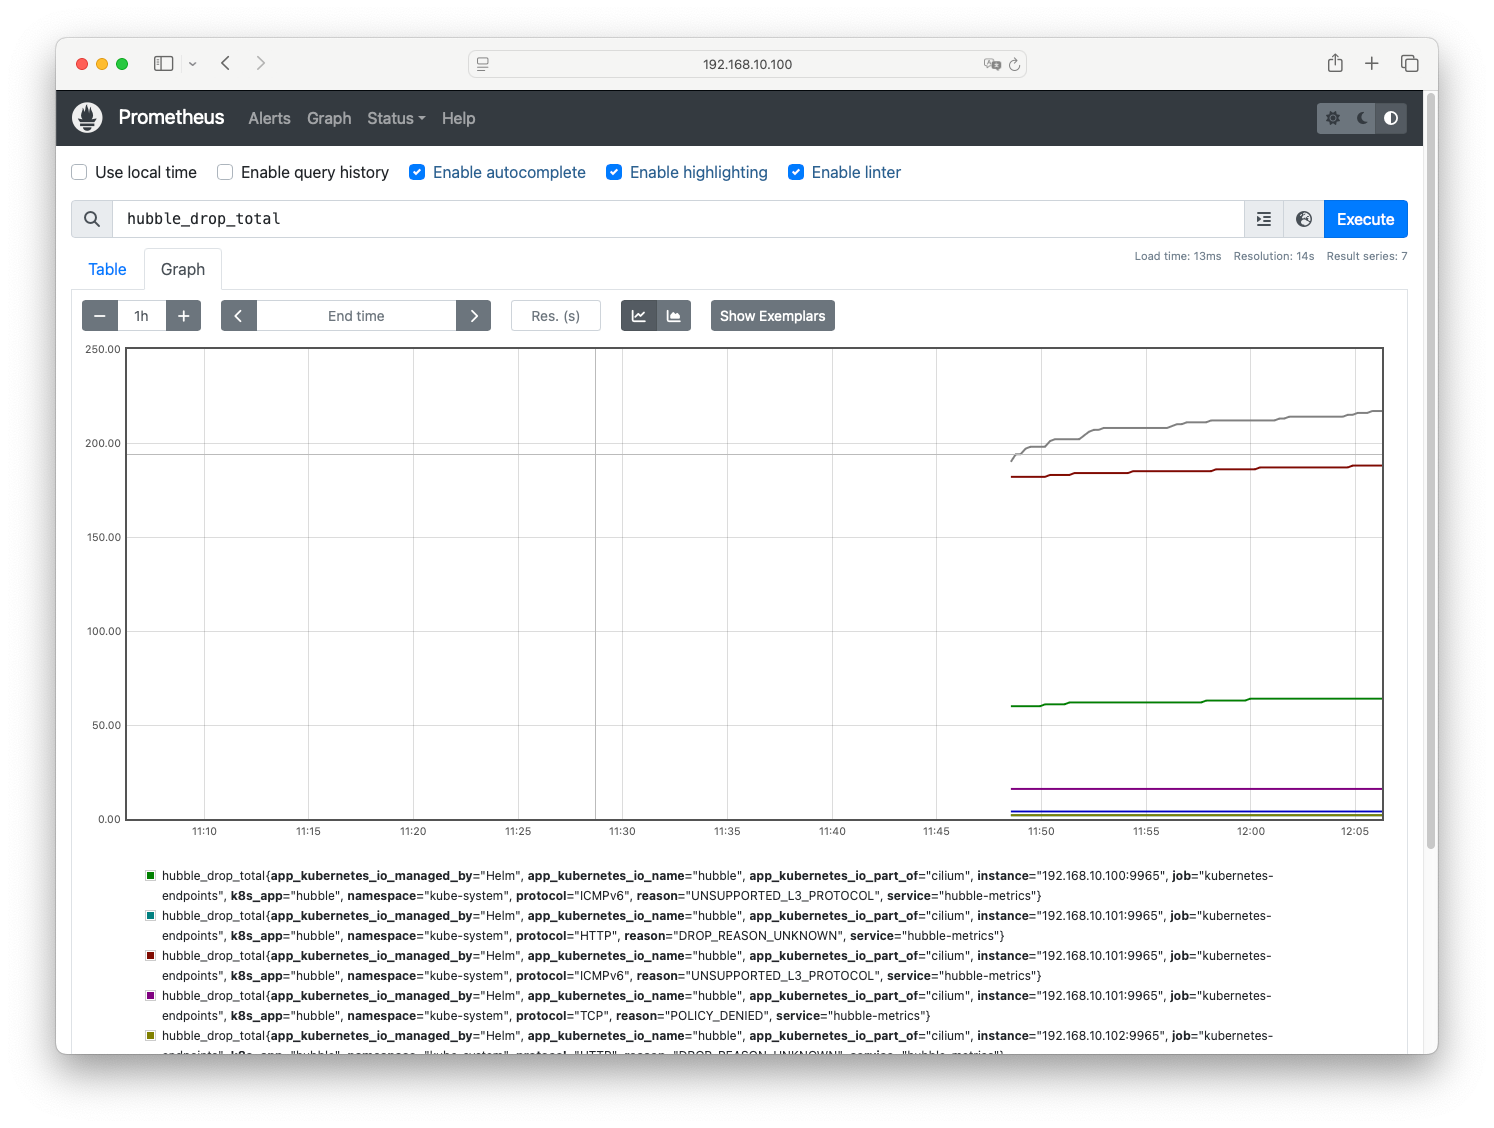Click the olive legend swatch for 192.168.10.102 series

click(151, 1036)
